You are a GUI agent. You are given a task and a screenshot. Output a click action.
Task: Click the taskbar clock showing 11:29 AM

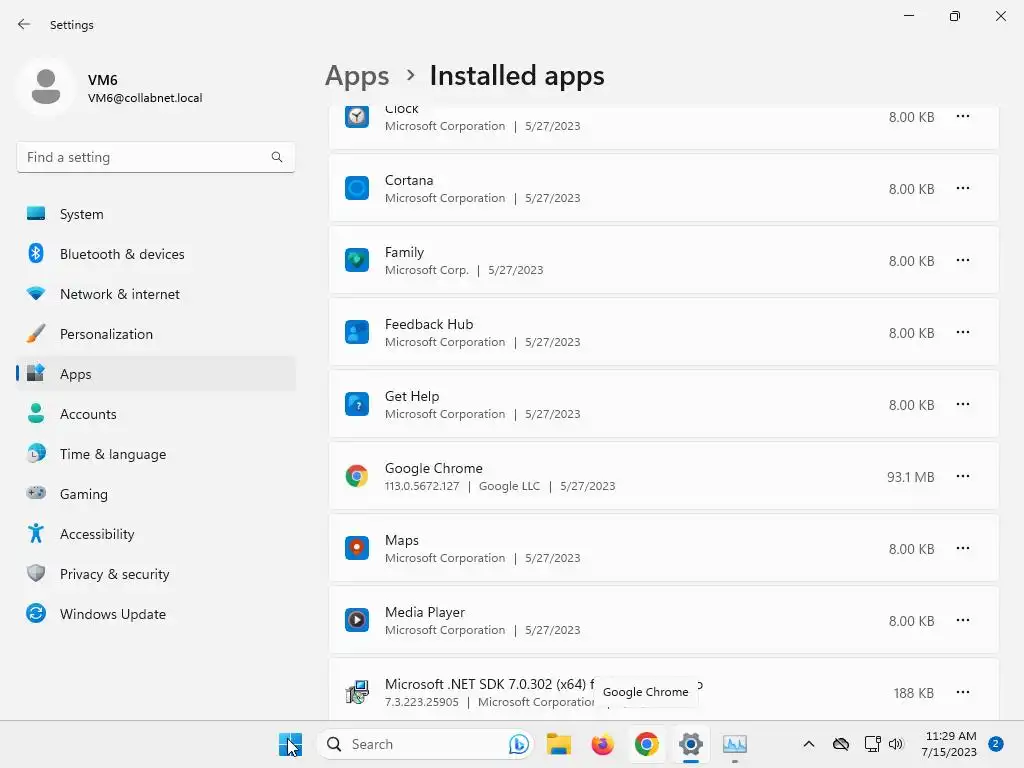tap(949, 744)
